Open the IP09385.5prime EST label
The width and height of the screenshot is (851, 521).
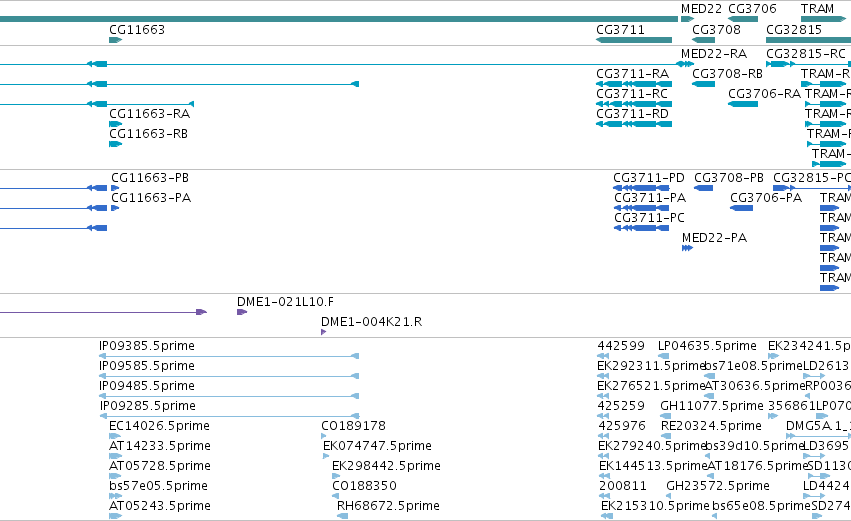[x=147, y=346]
